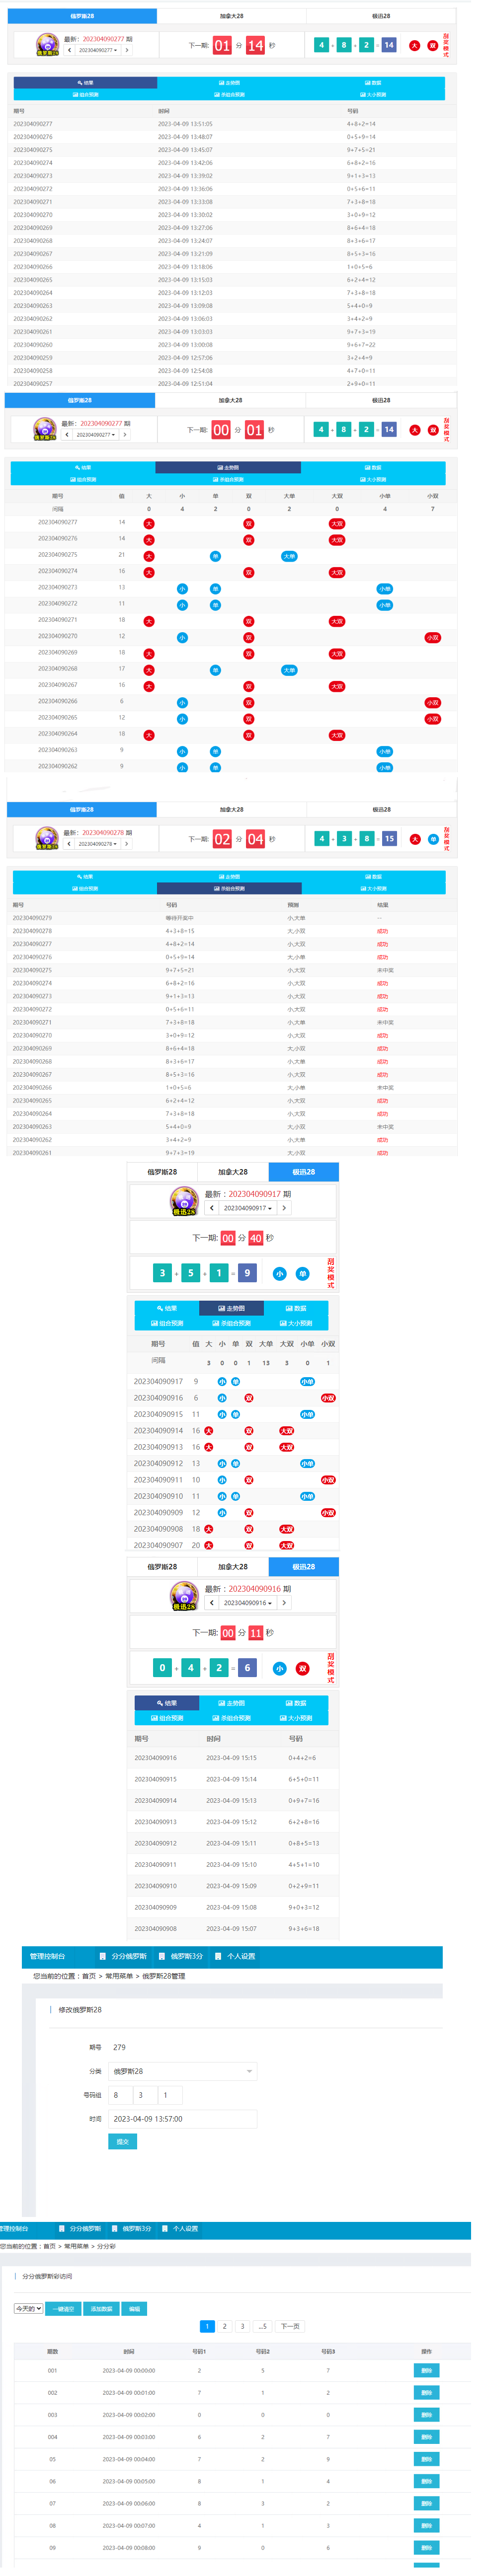Expand the 分类 dropdown showing 俄罗斯28

tap(182, 2071)
